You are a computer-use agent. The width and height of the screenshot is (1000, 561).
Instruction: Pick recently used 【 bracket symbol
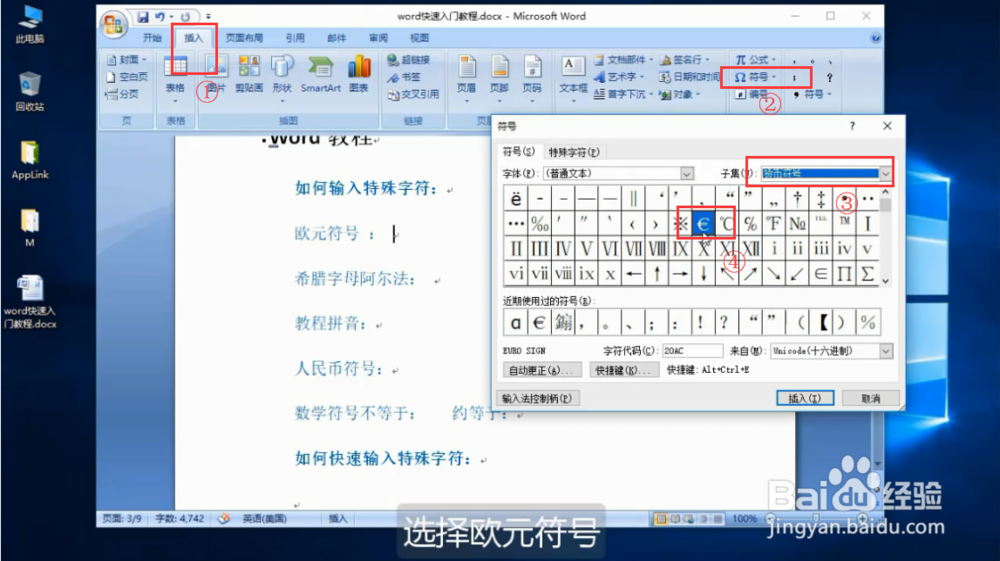(x=823, y=322)
